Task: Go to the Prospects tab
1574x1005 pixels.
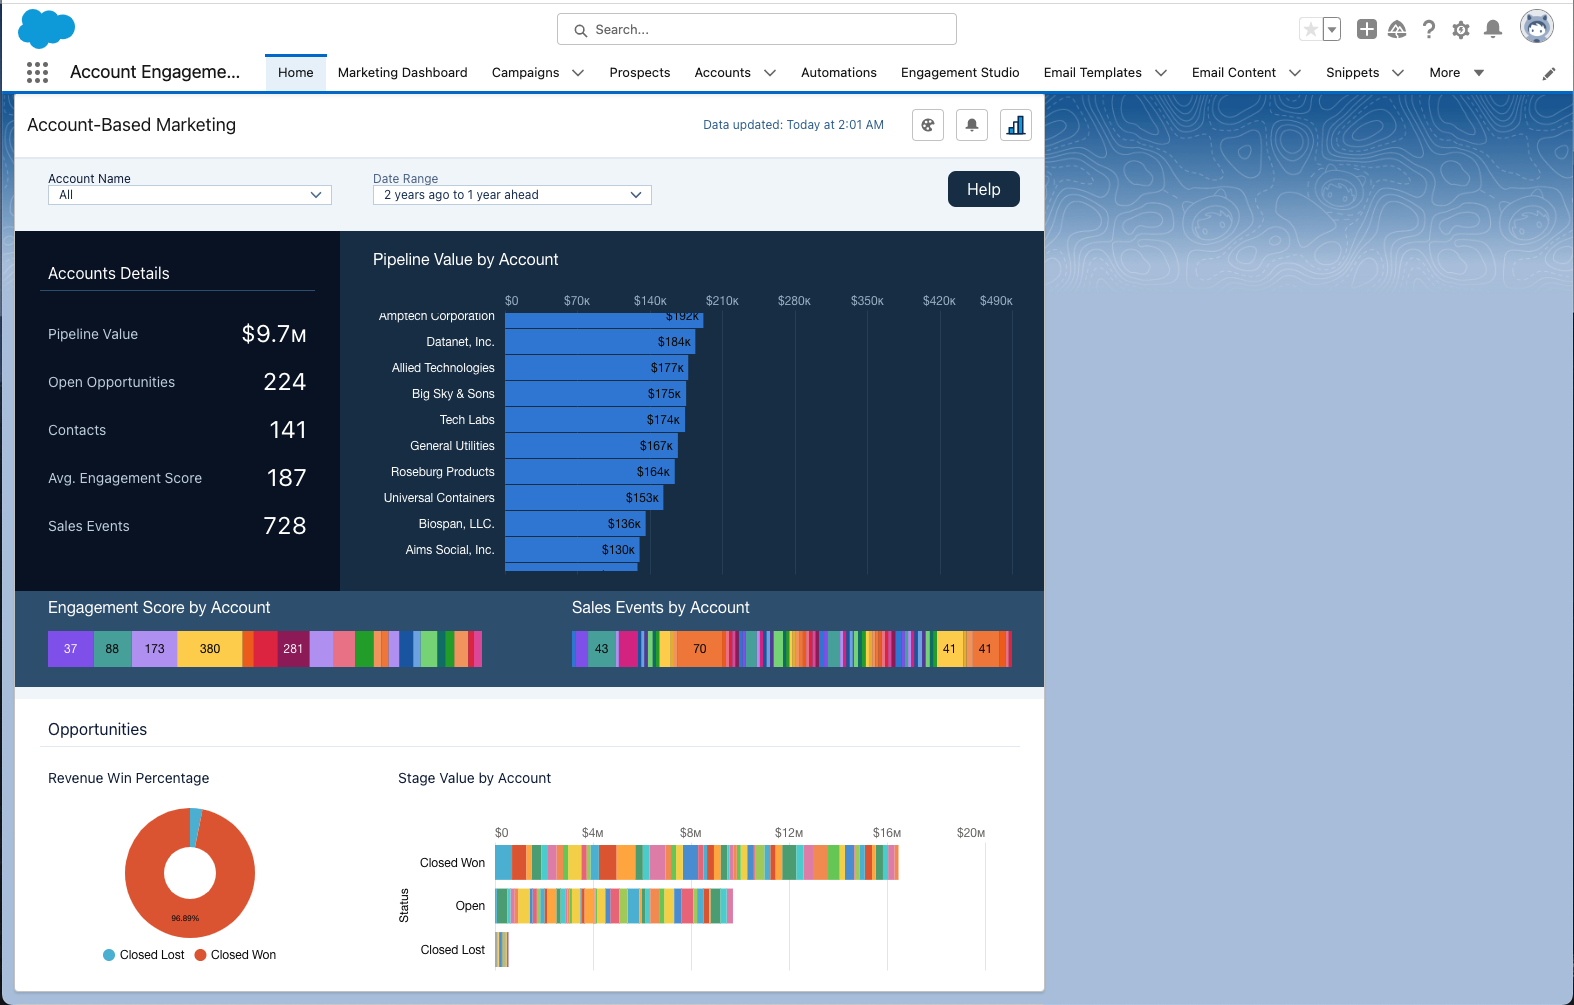Action: [x=639, y=73]
